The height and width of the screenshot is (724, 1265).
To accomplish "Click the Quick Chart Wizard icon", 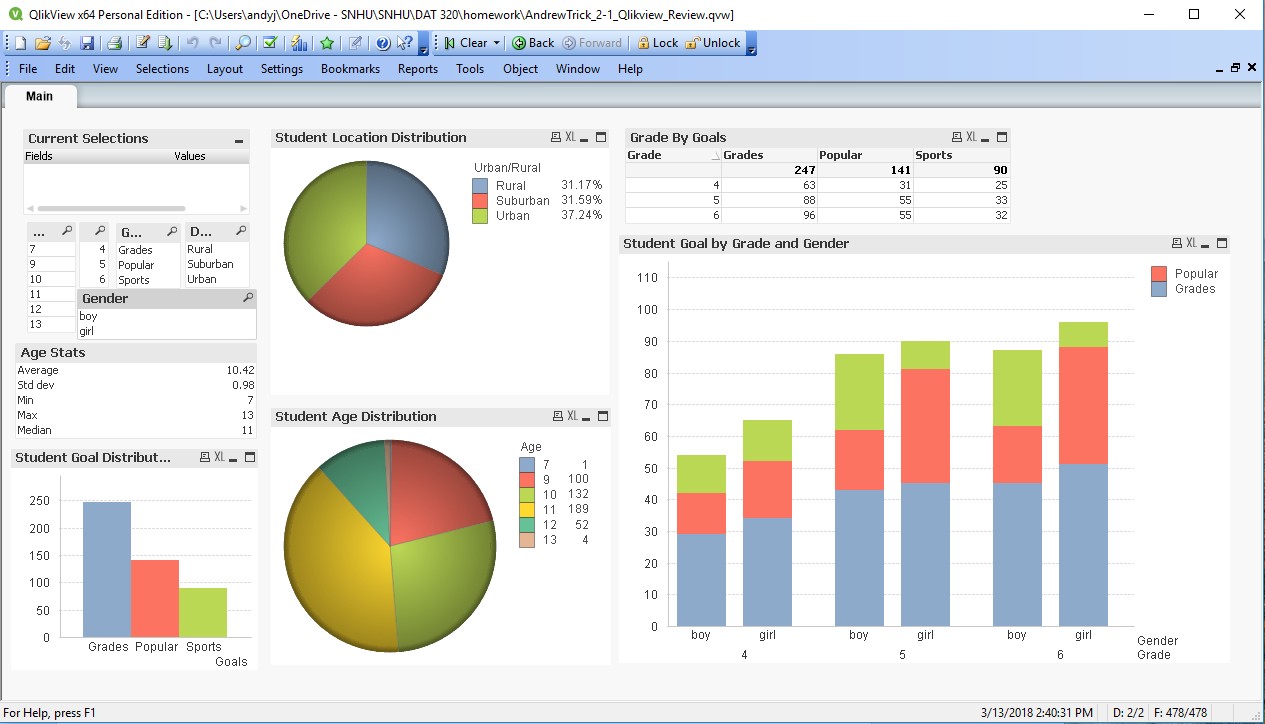I will 298,43.
